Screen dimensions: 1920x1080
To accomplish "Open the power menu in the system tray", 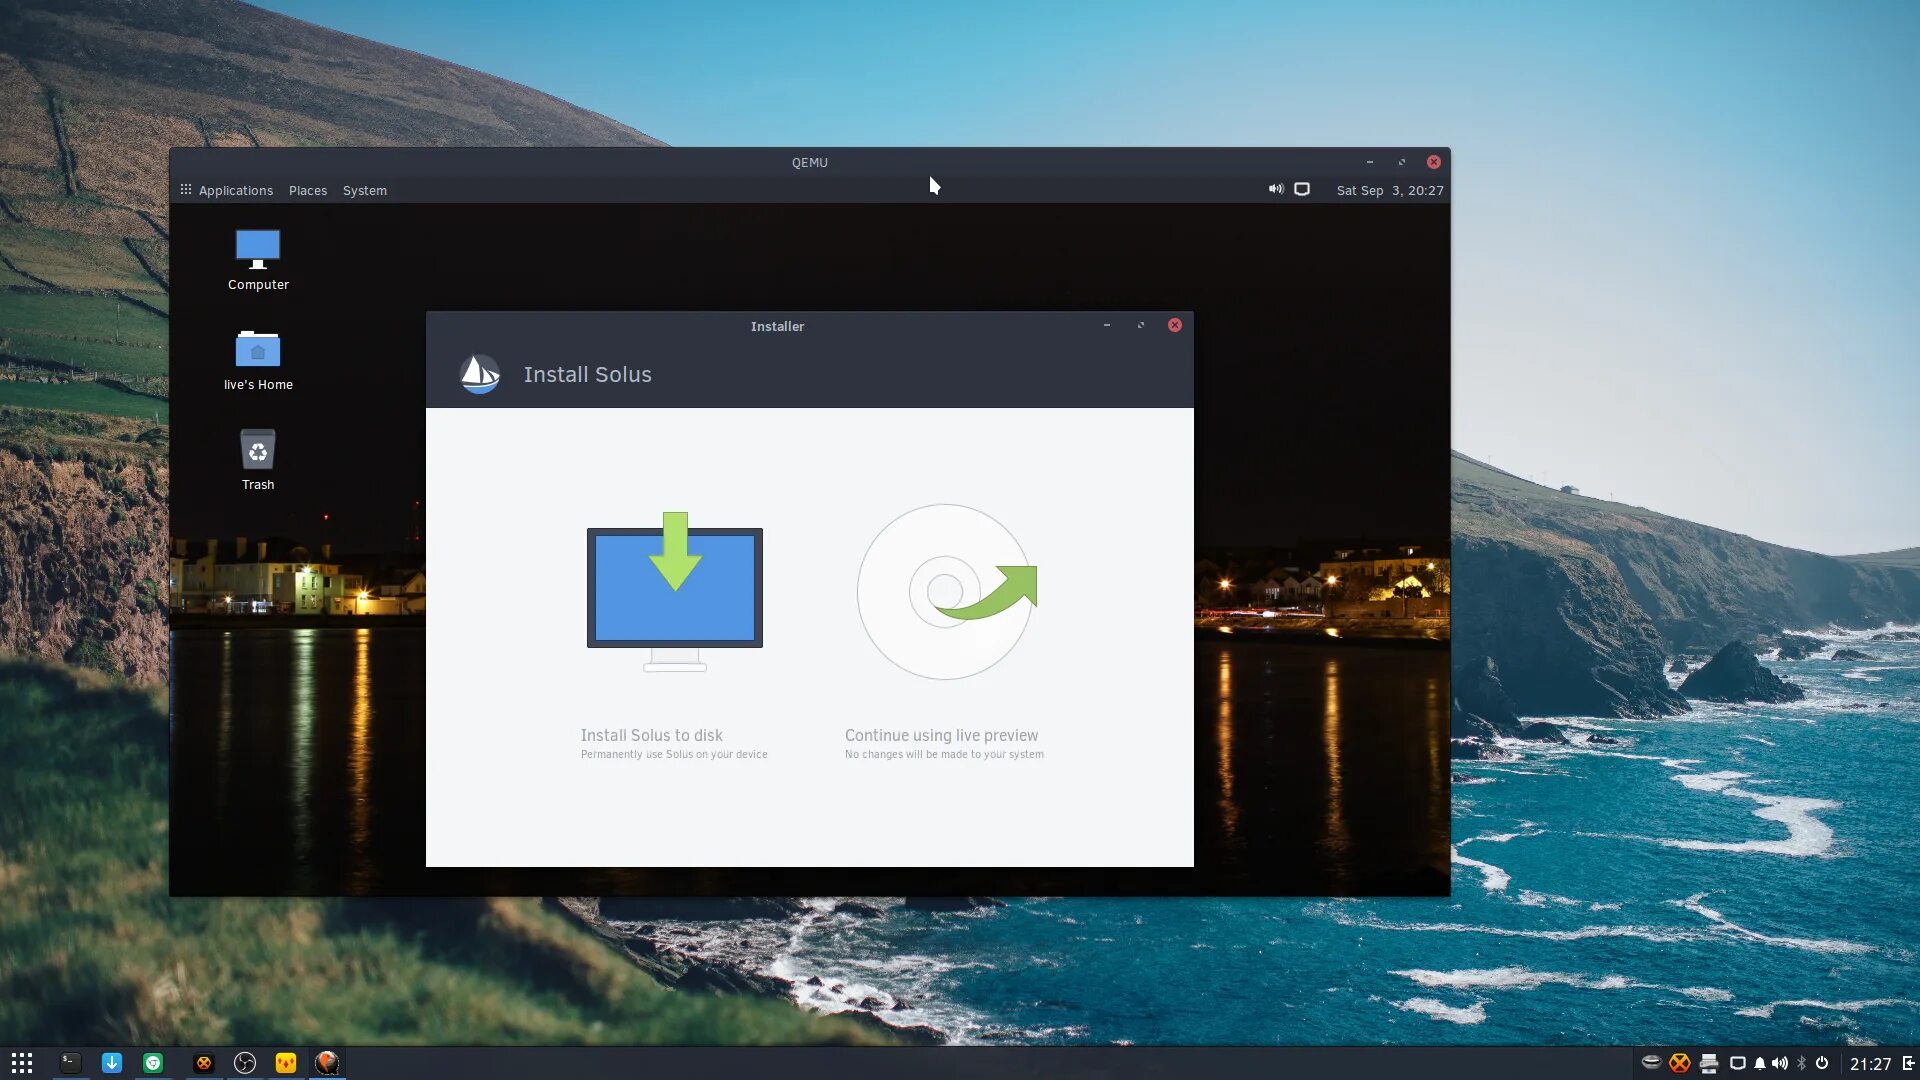I will pos(1822,1063).
